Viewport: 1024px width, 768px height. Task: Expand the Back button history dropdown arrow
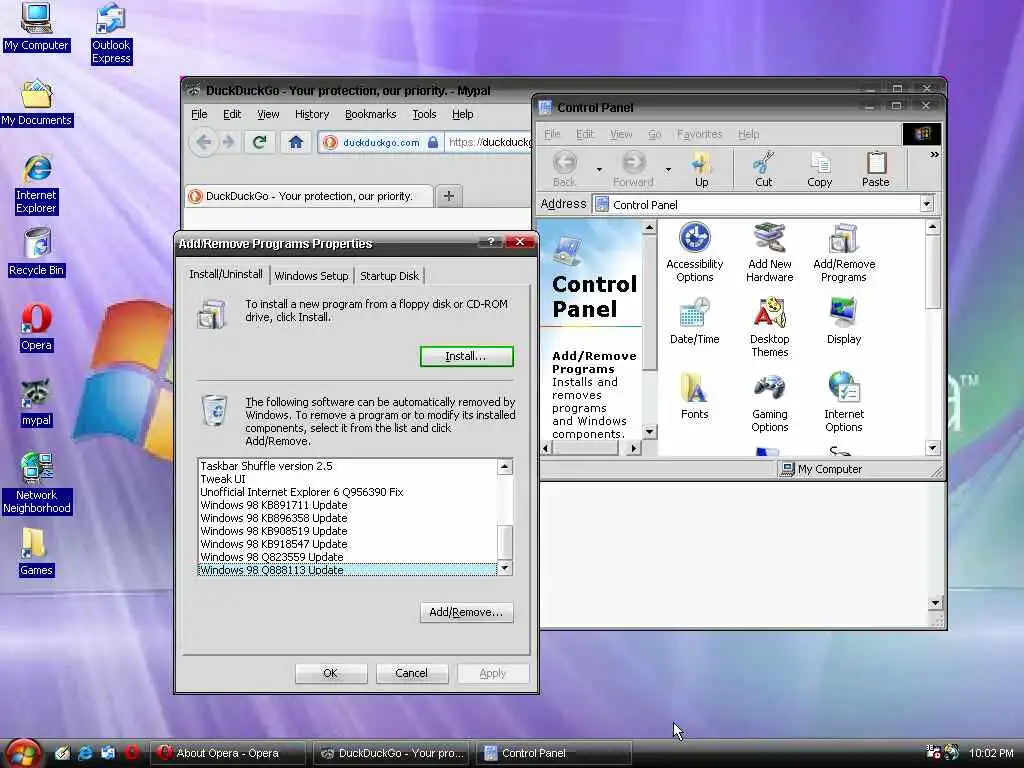(x=599, y=169)
